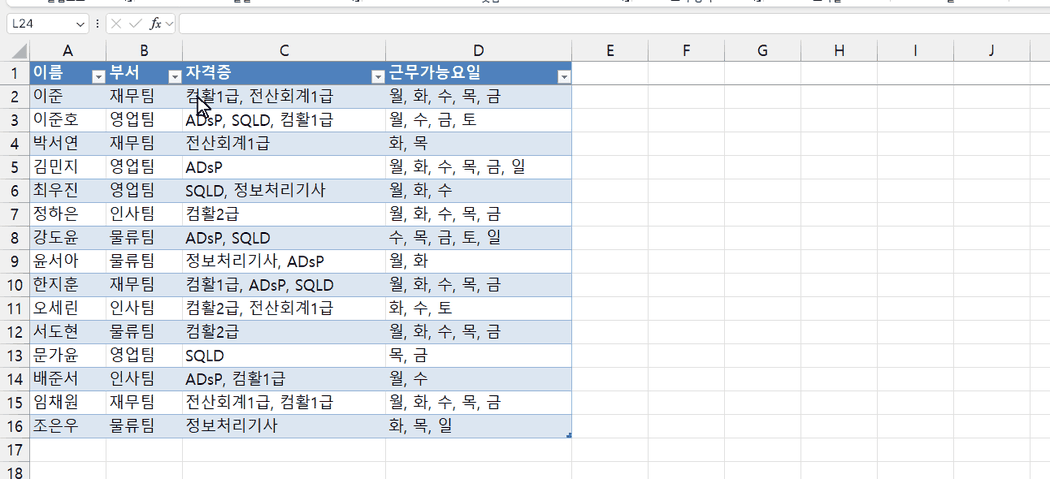Select column A header
1050x479 pixels.
click(x=68, y=51)
